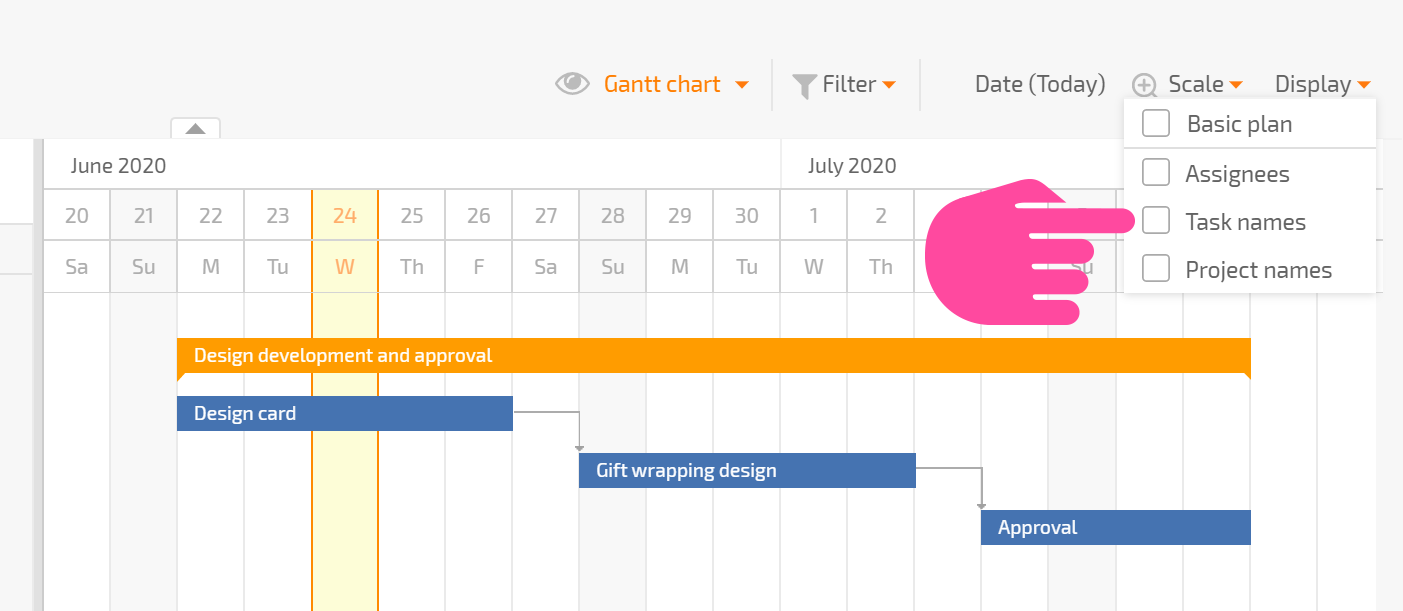Enable the Basic plan checkbox

pos(1156,124)
